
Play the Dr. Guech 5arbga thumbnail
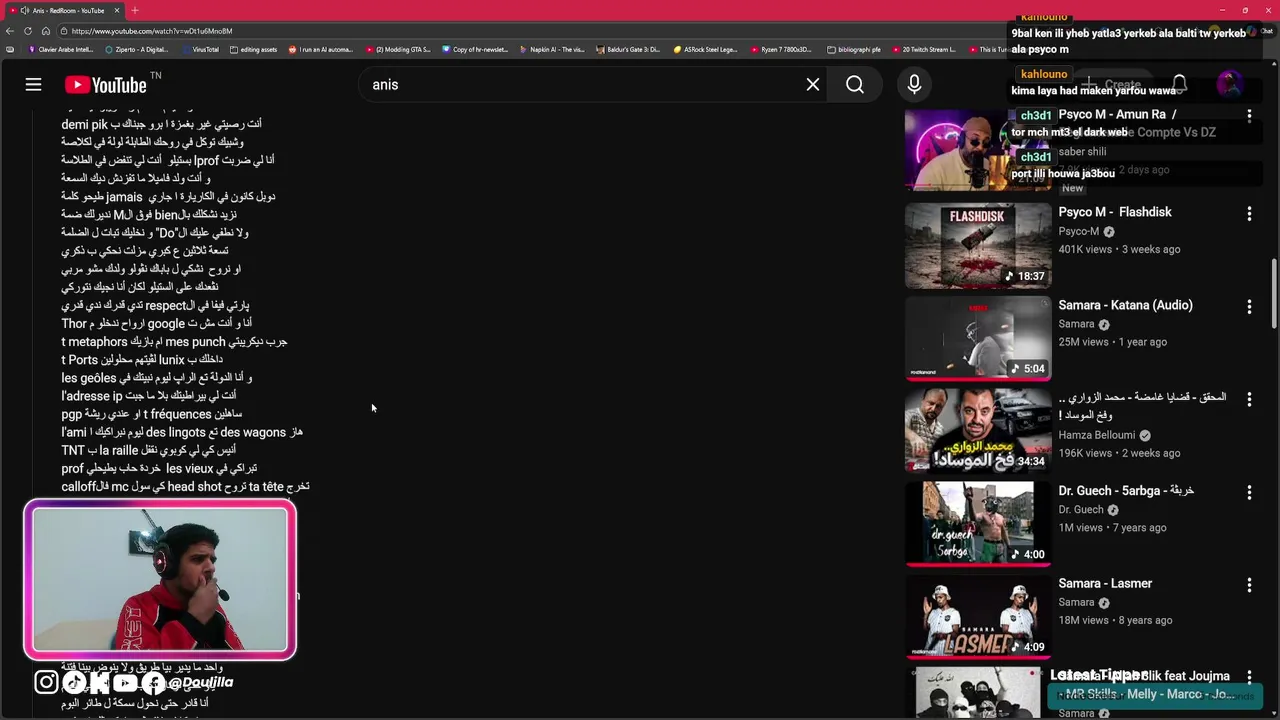(x=978, y=524)
